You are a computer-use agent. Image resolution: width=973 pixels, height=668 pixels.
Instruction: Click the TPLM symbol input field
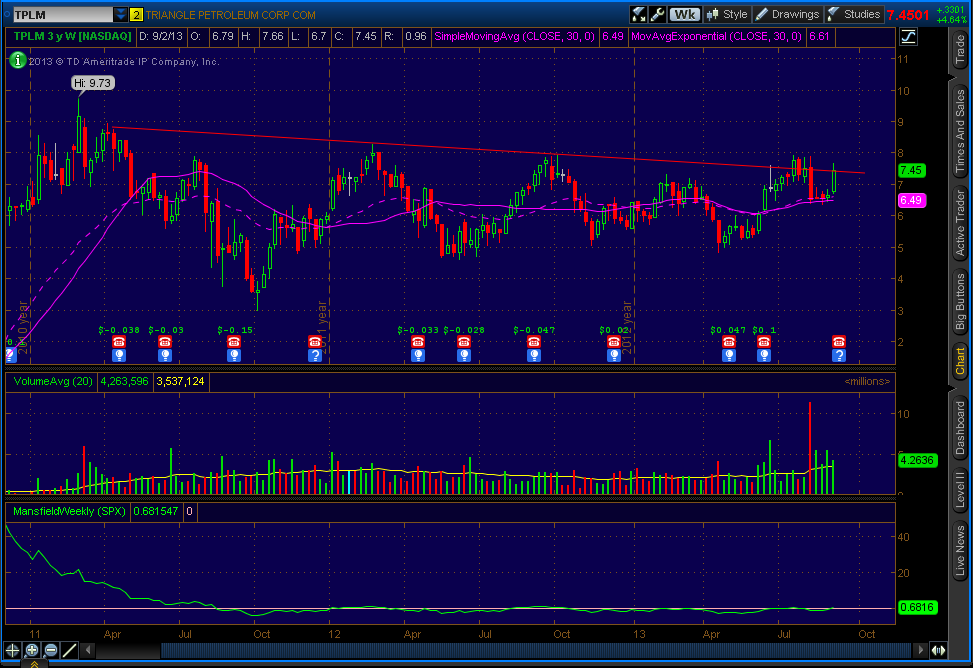pos(58,14)
